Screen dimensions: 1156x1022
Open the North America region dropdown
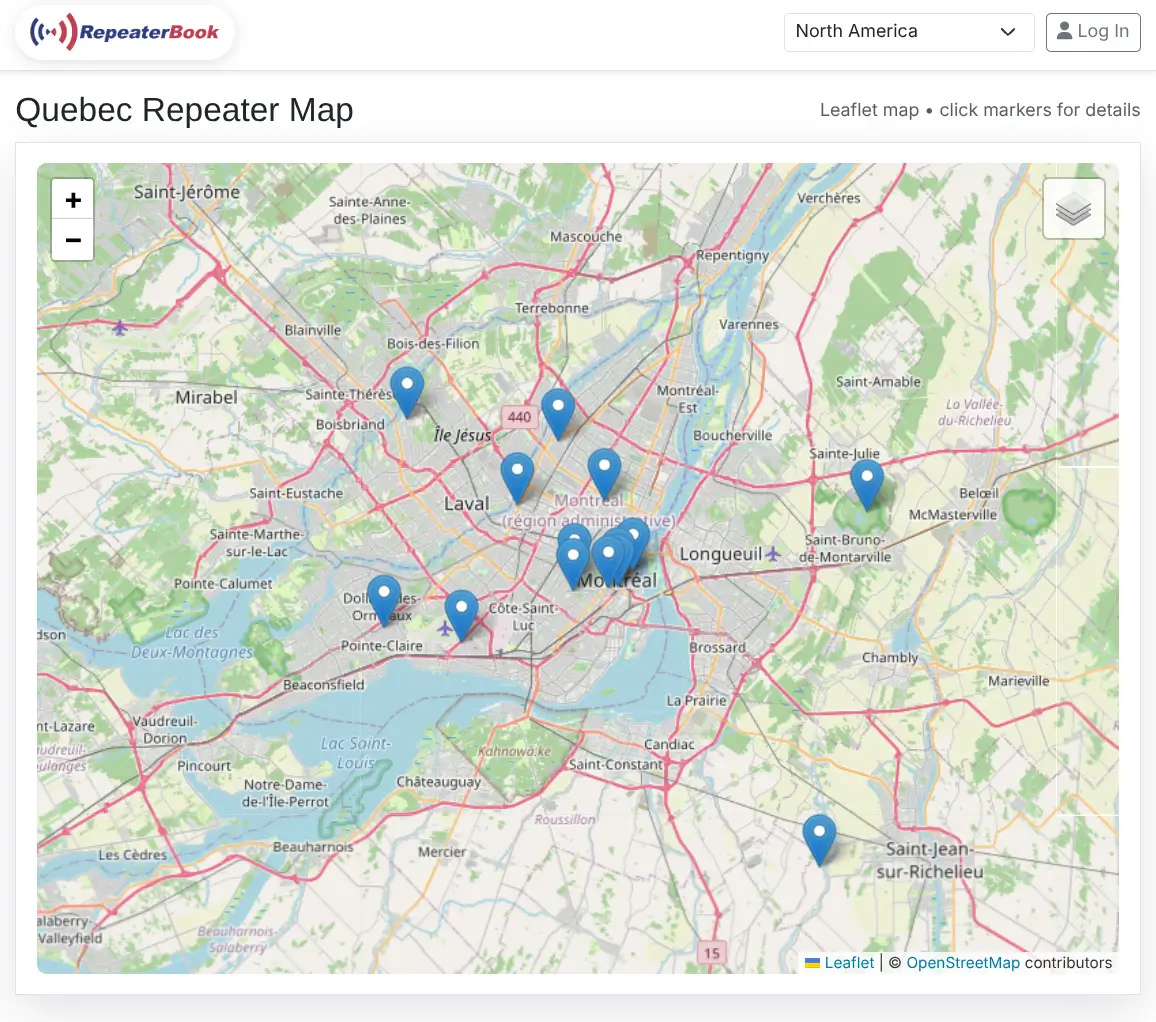[x=908, y=32]
